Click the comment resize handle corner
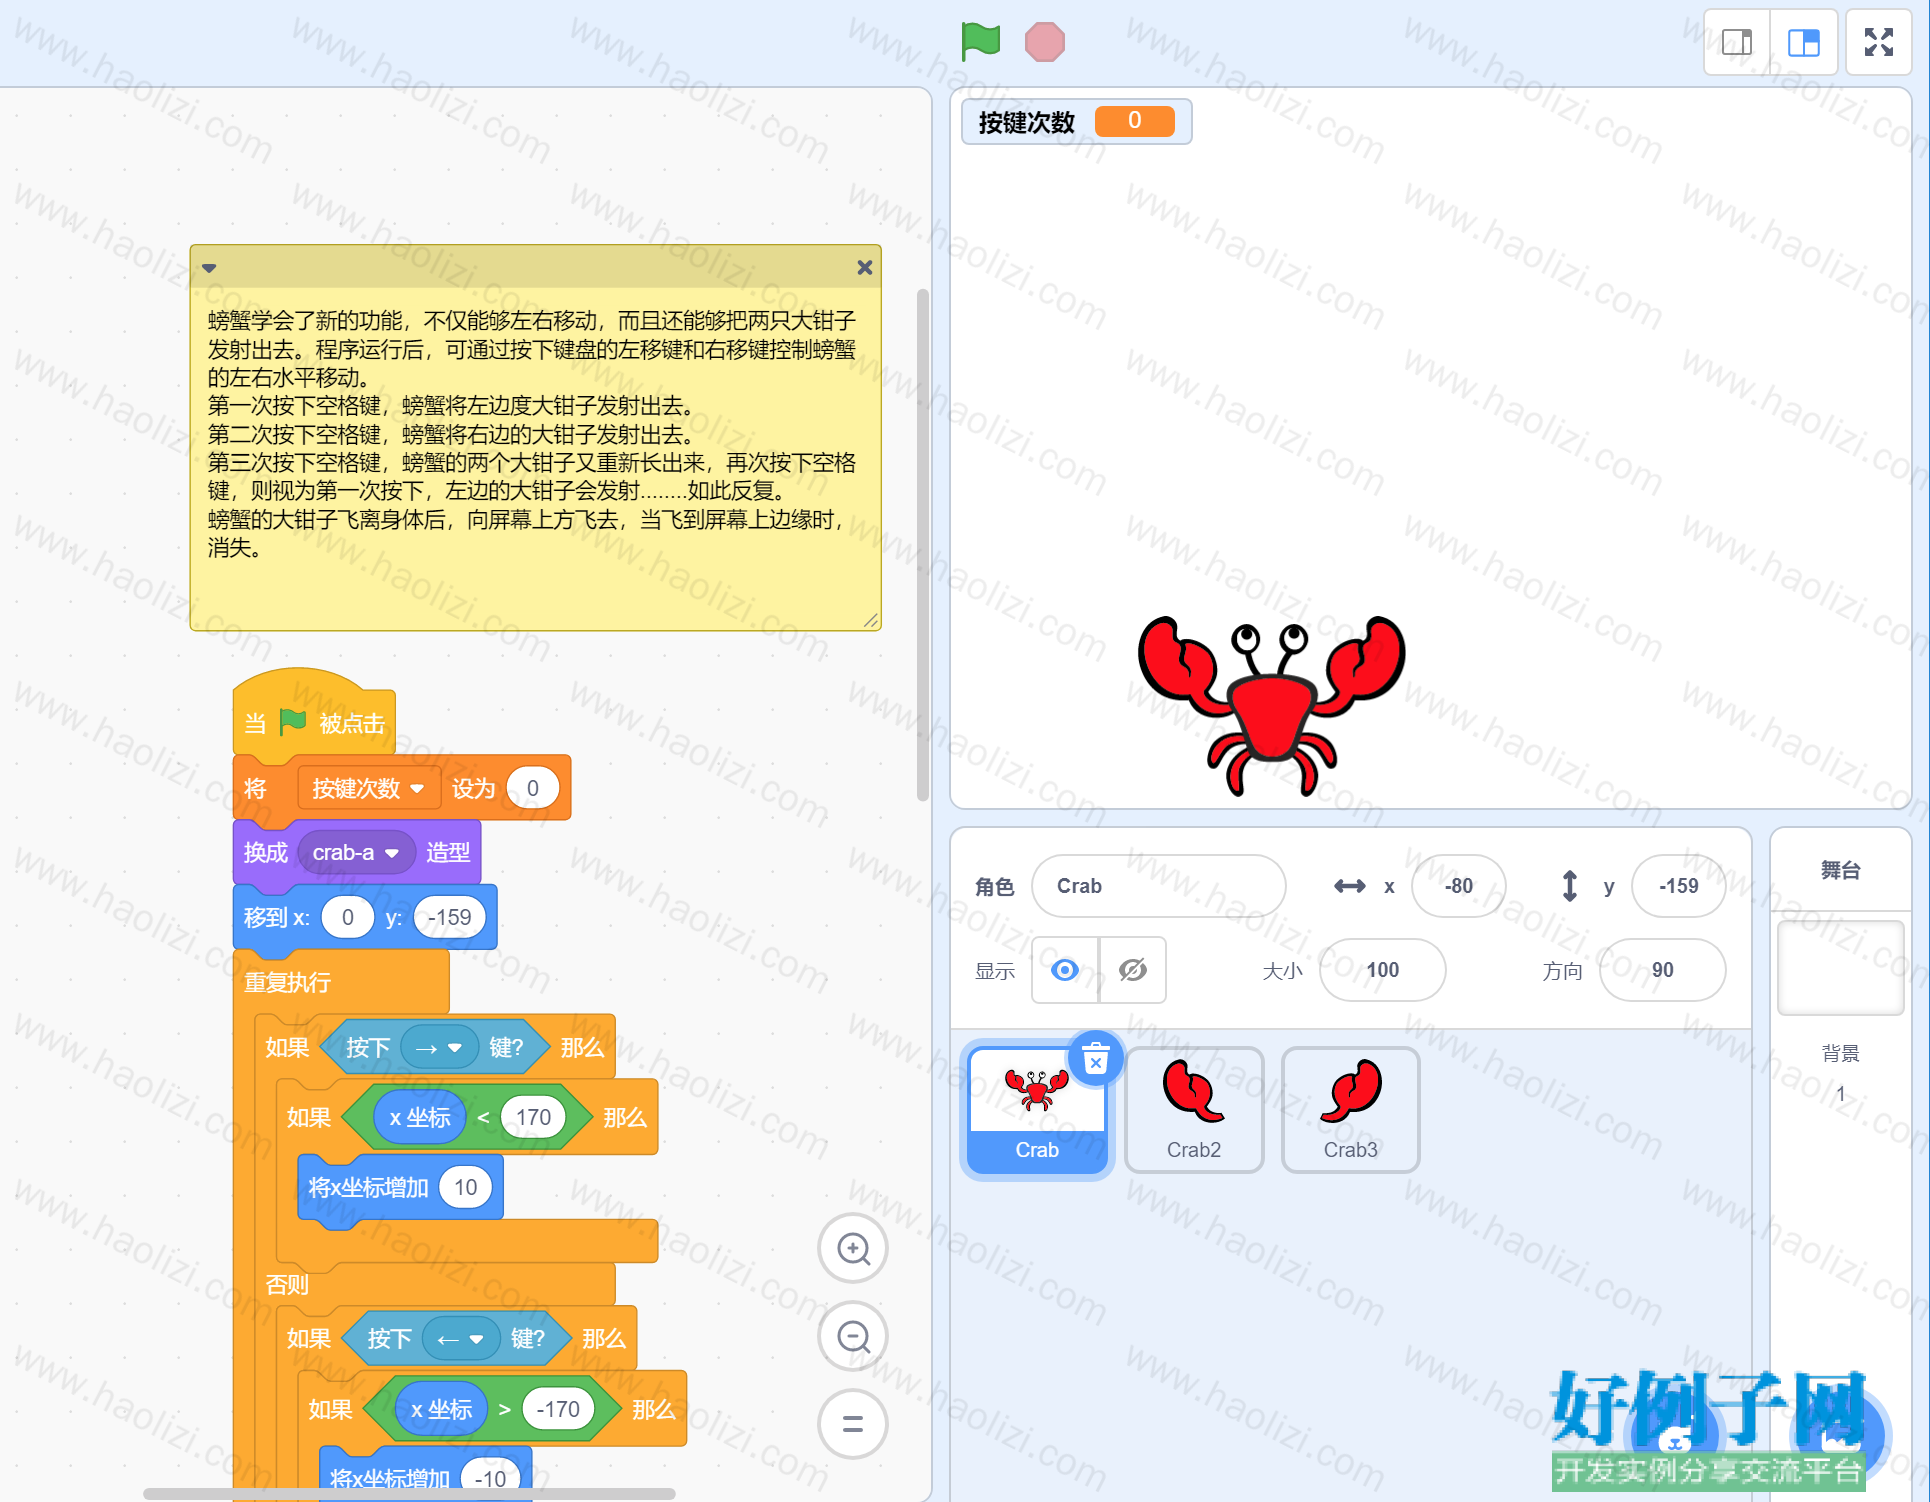Viewport: 1930px width, 1502px height. click(871, 621)
